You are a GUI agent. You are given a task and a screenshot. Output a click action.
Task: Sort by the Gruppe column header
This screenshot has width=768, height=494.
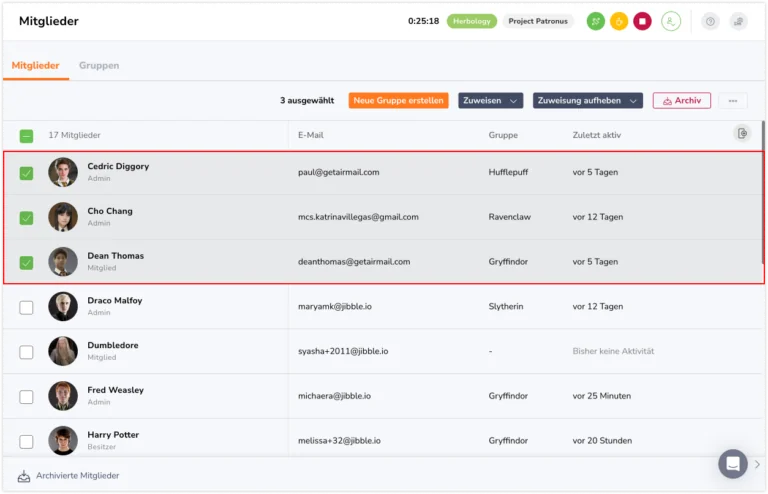click(503, 135)
